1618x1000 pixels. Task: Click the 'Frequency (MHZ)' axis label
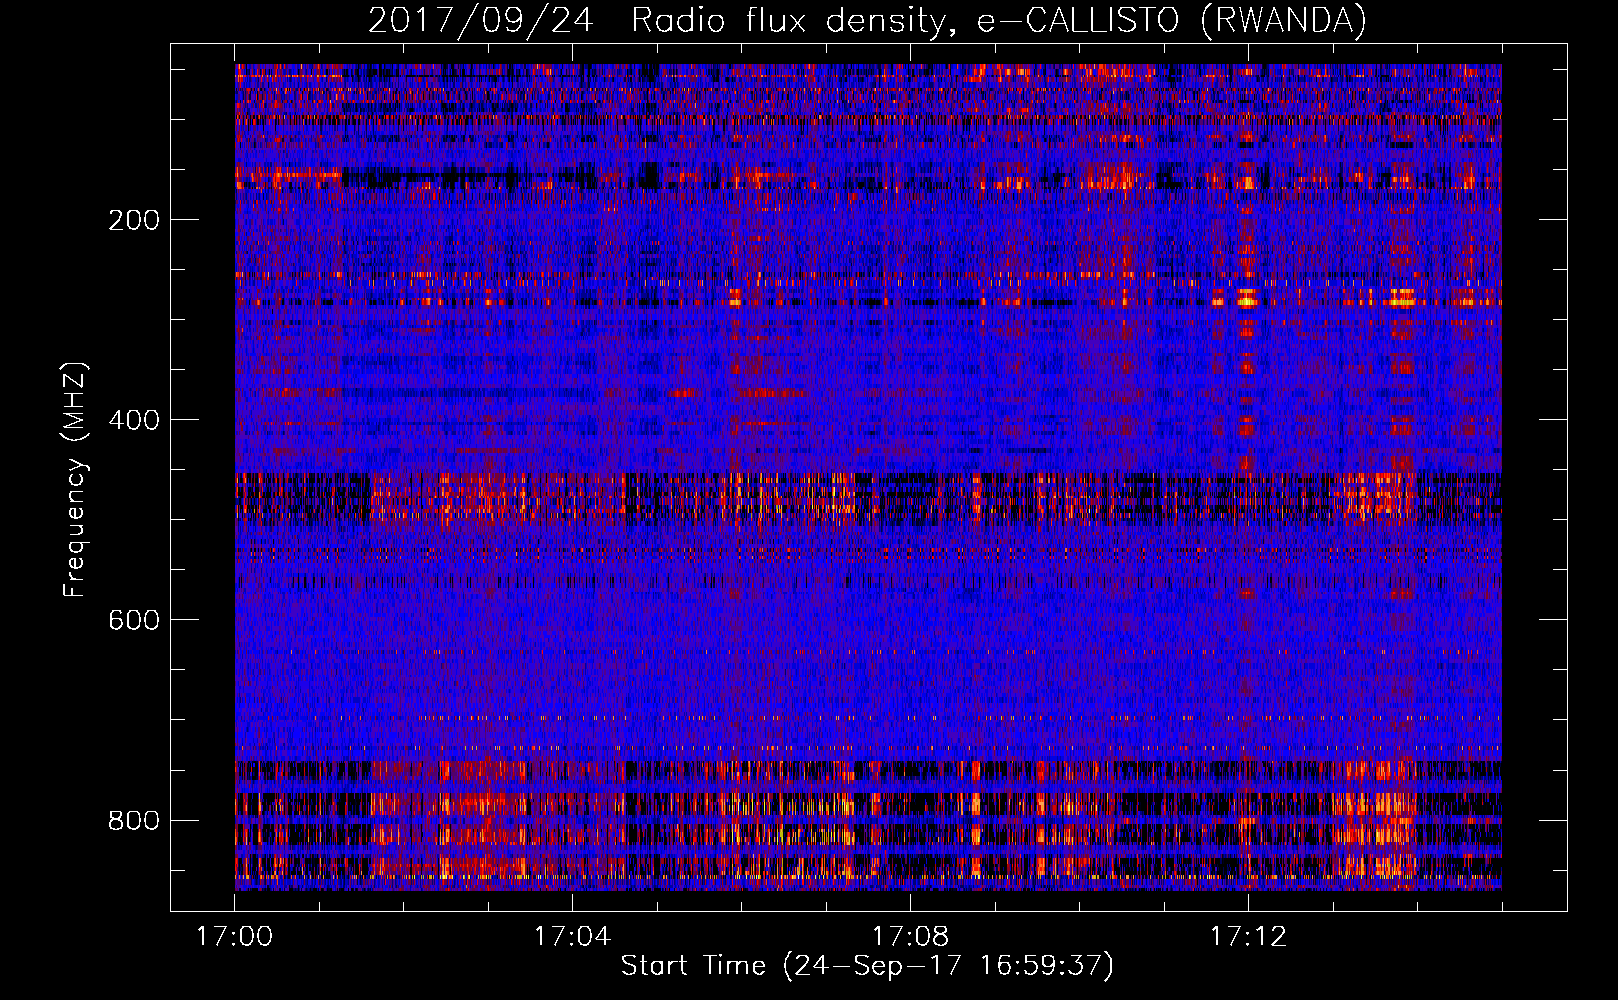[x=75, y=479]
